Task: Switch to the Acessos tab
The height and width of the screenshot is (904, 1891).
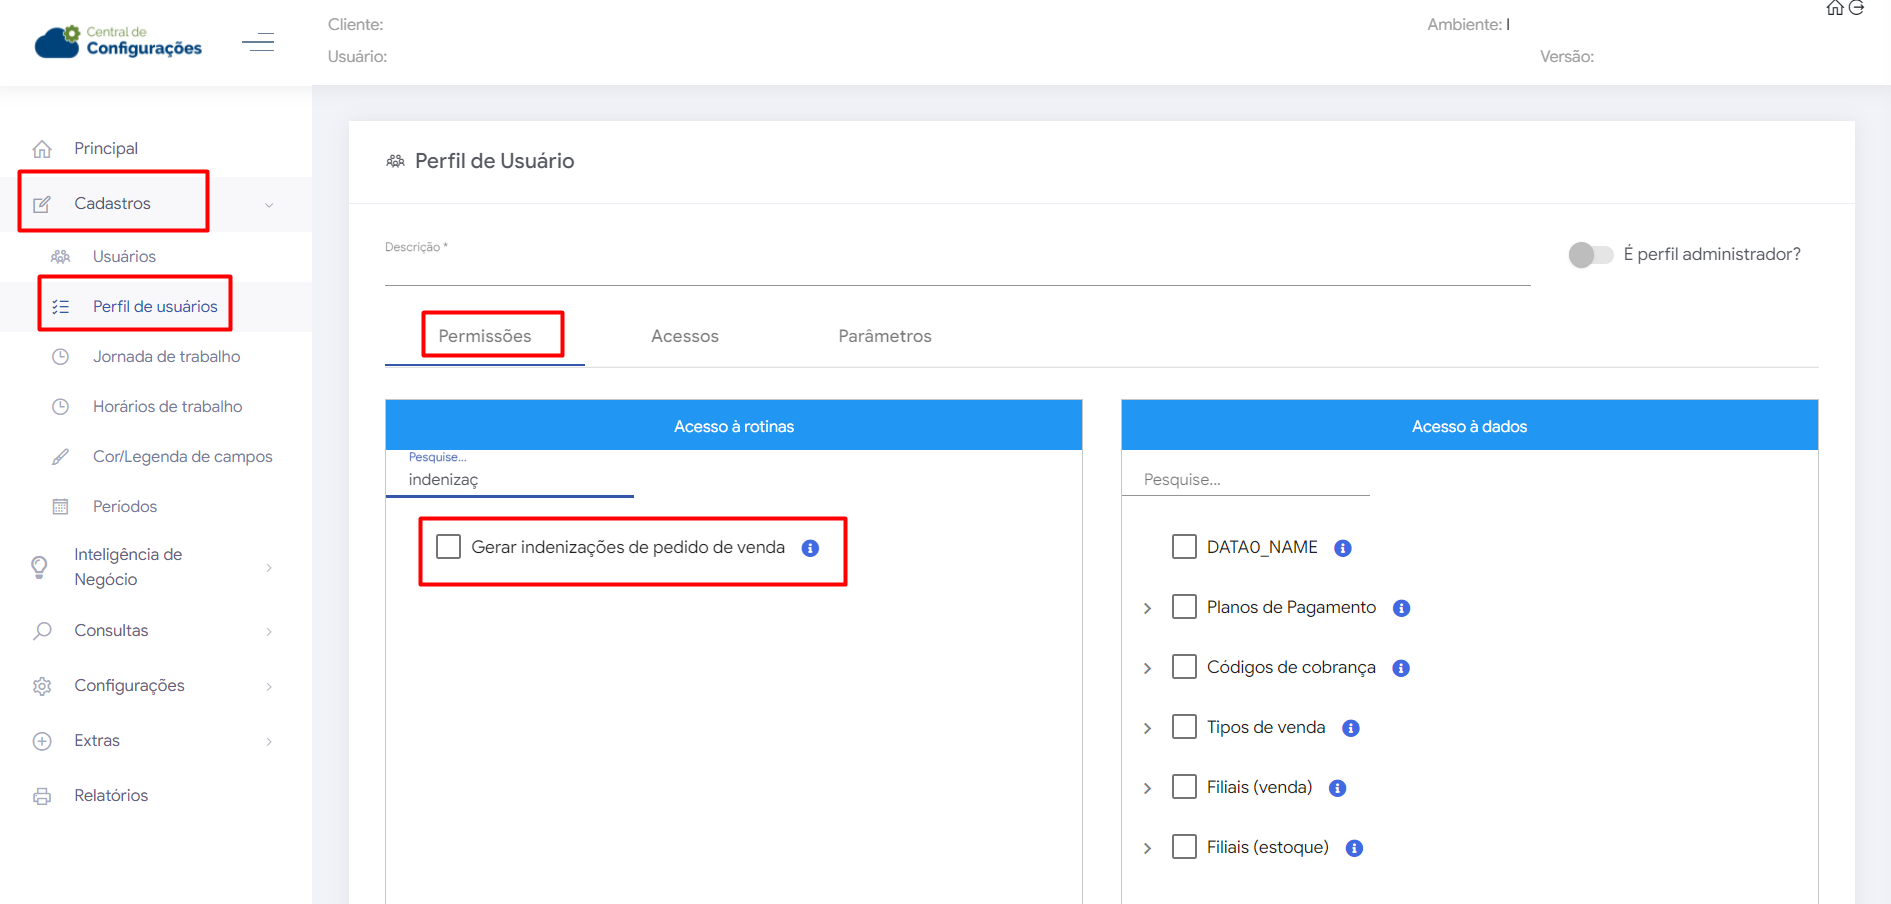Action: (685, 336)
